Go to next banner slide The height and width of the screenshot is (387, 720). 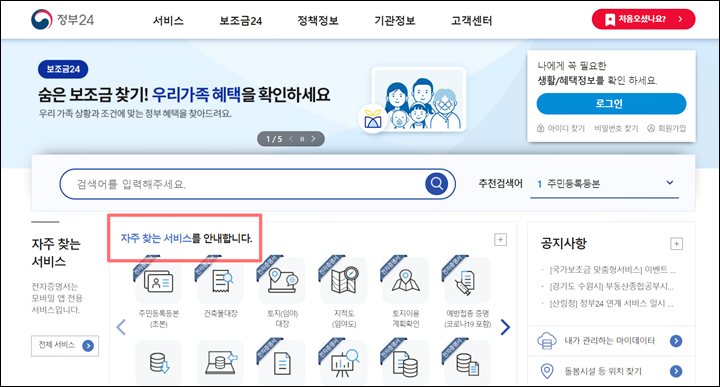pos(313,139)
